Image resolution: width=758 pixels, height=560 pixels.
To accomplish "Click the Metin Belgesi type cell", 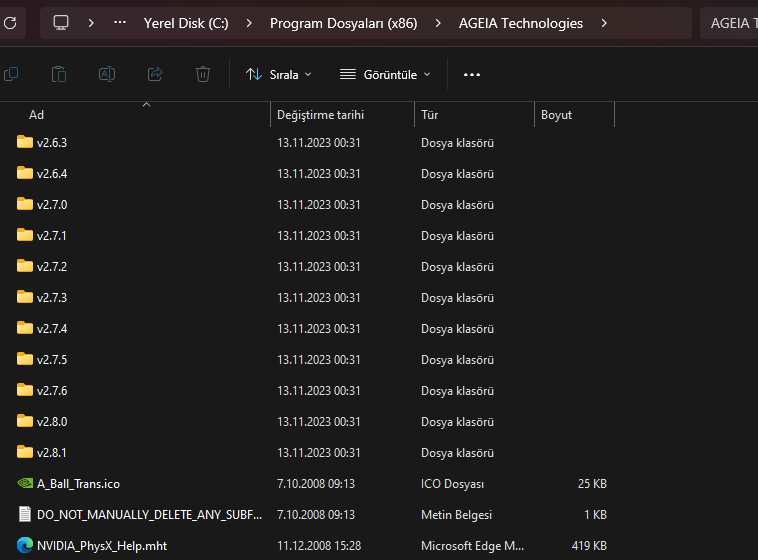I will coord(456,515).
